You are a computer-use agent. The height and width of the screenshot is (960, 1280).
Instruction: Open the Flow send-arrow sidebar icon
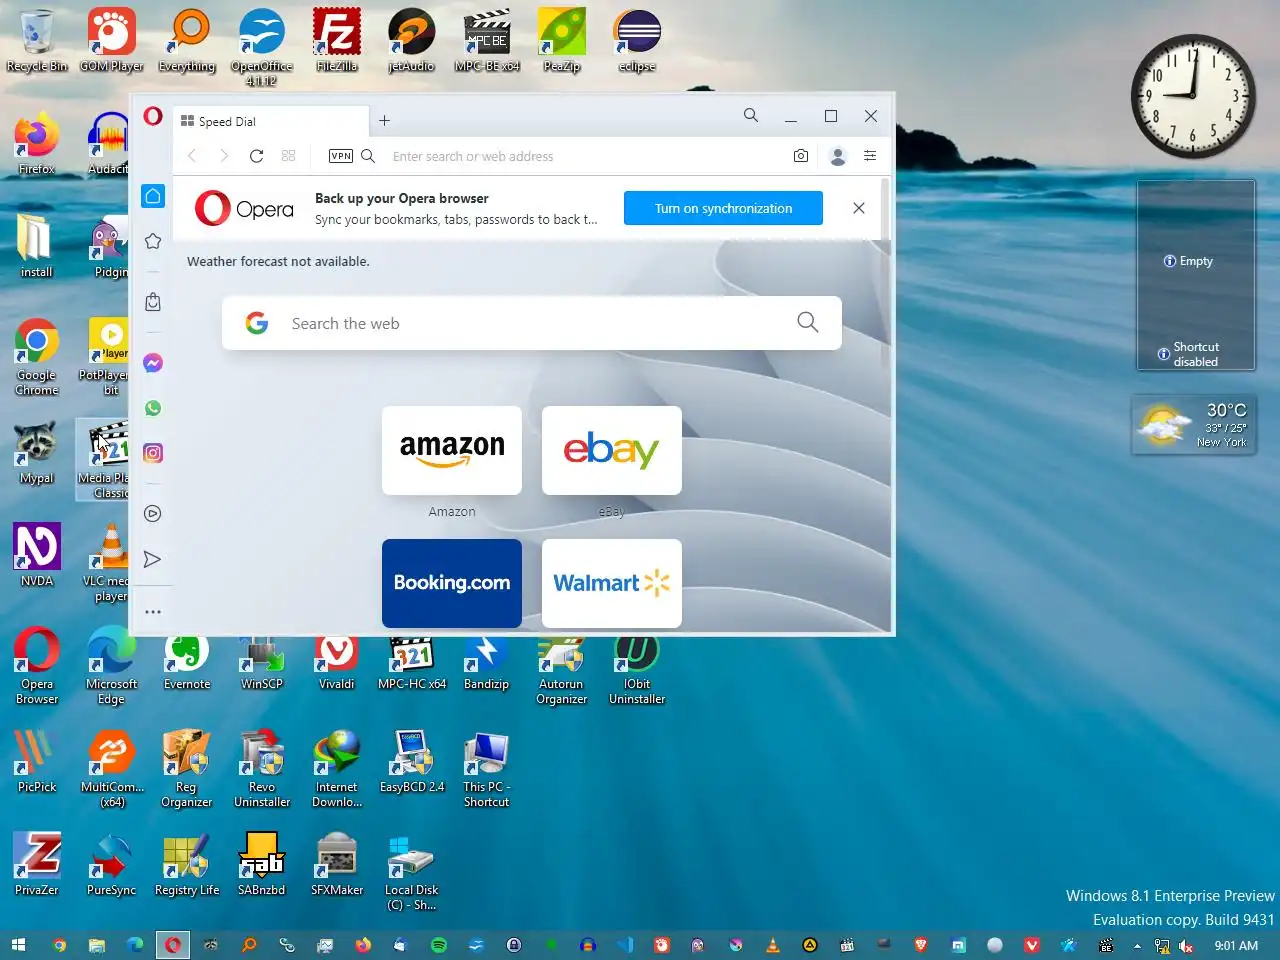153,559
